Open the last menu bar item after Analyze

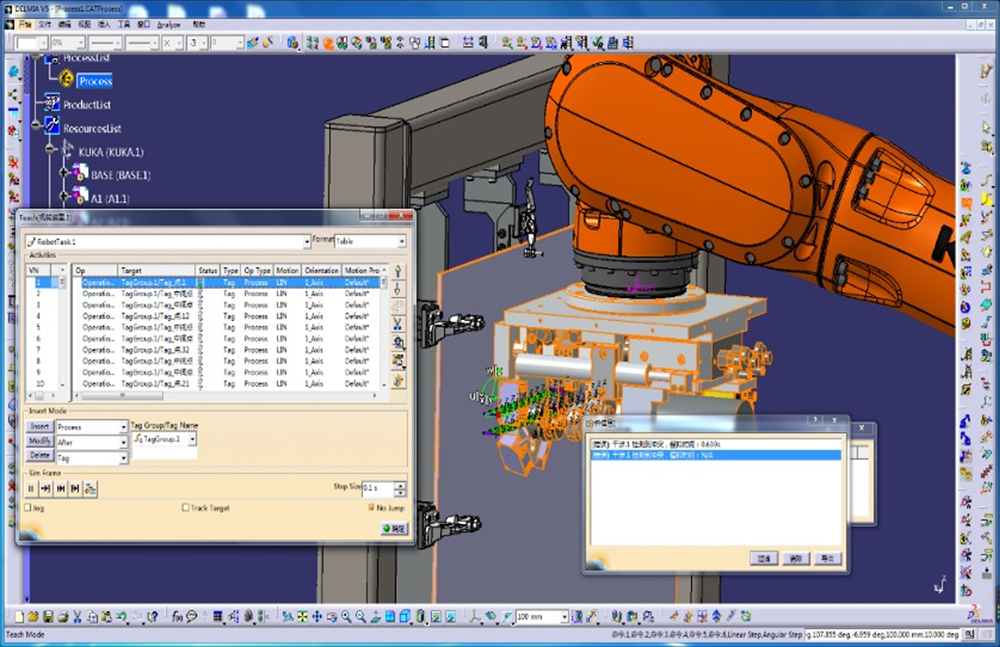tap(199, 24)
